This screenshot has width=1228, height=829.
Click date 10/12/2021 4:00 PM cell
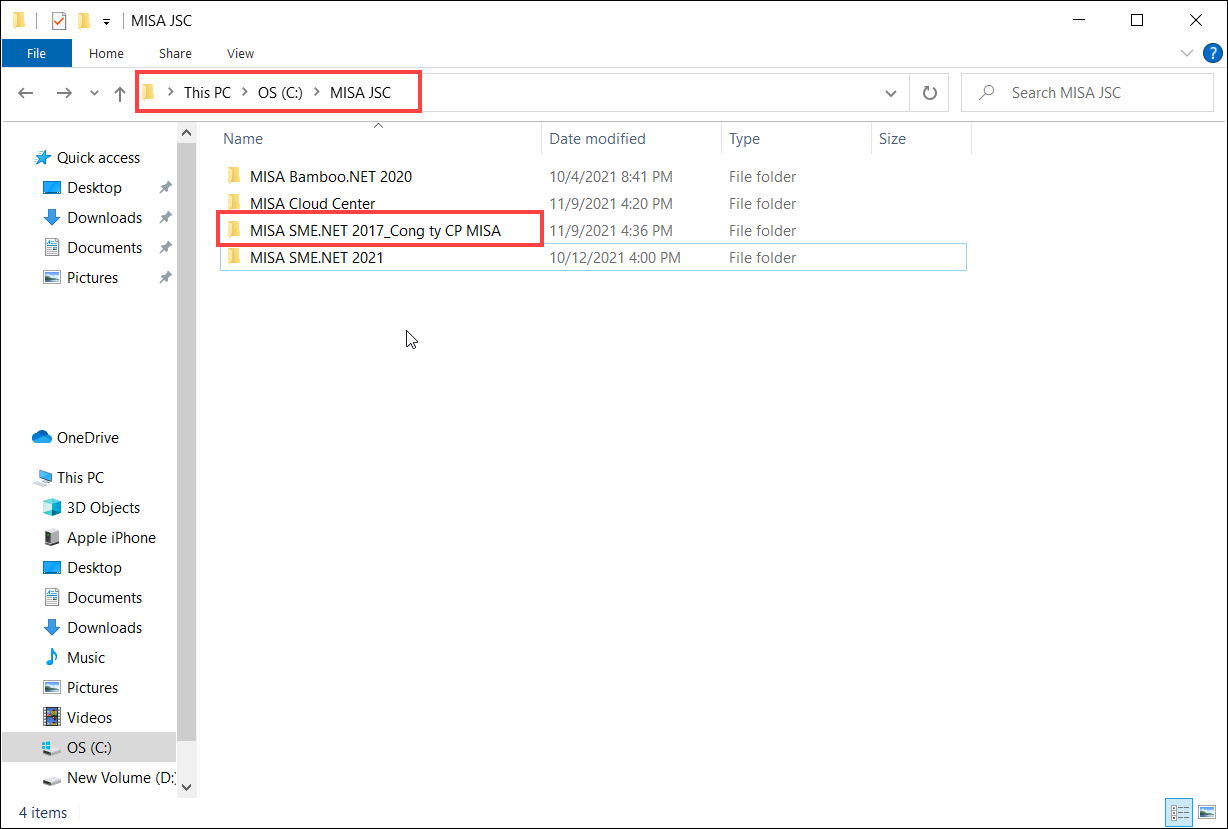[x=614, y=257]
